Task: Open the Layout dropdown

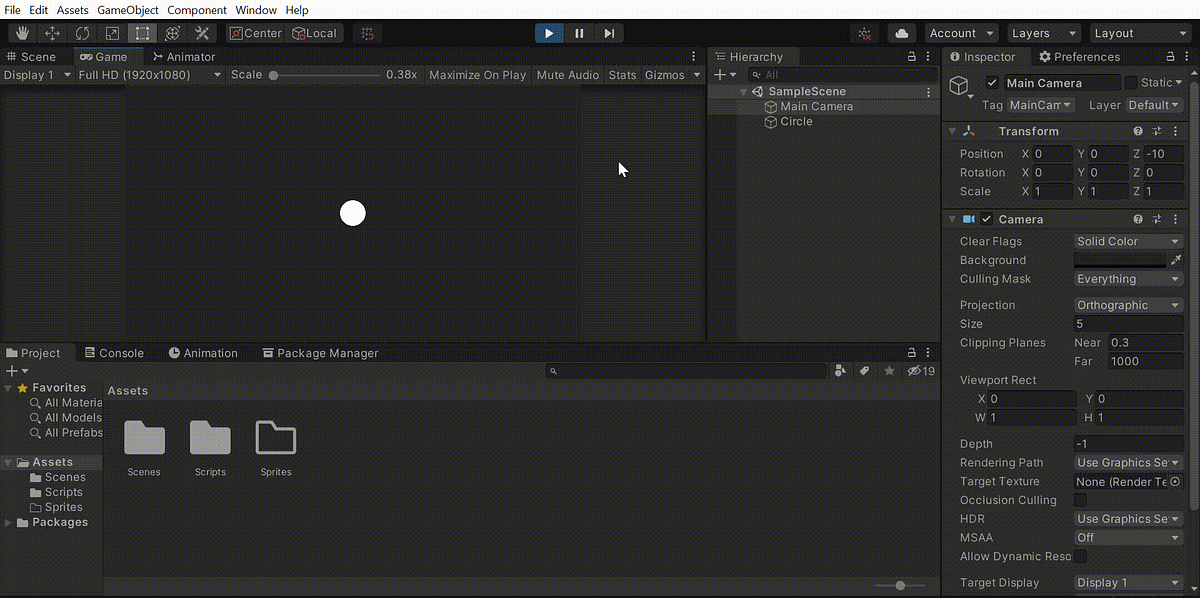Action: [1139, 32]
